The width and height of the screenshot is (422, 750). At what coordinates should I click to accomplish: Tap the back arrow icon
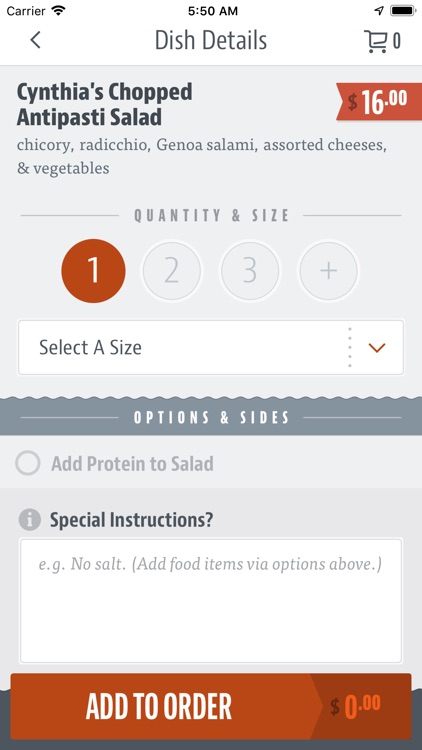pyautogui.click(x=35, y=40)
